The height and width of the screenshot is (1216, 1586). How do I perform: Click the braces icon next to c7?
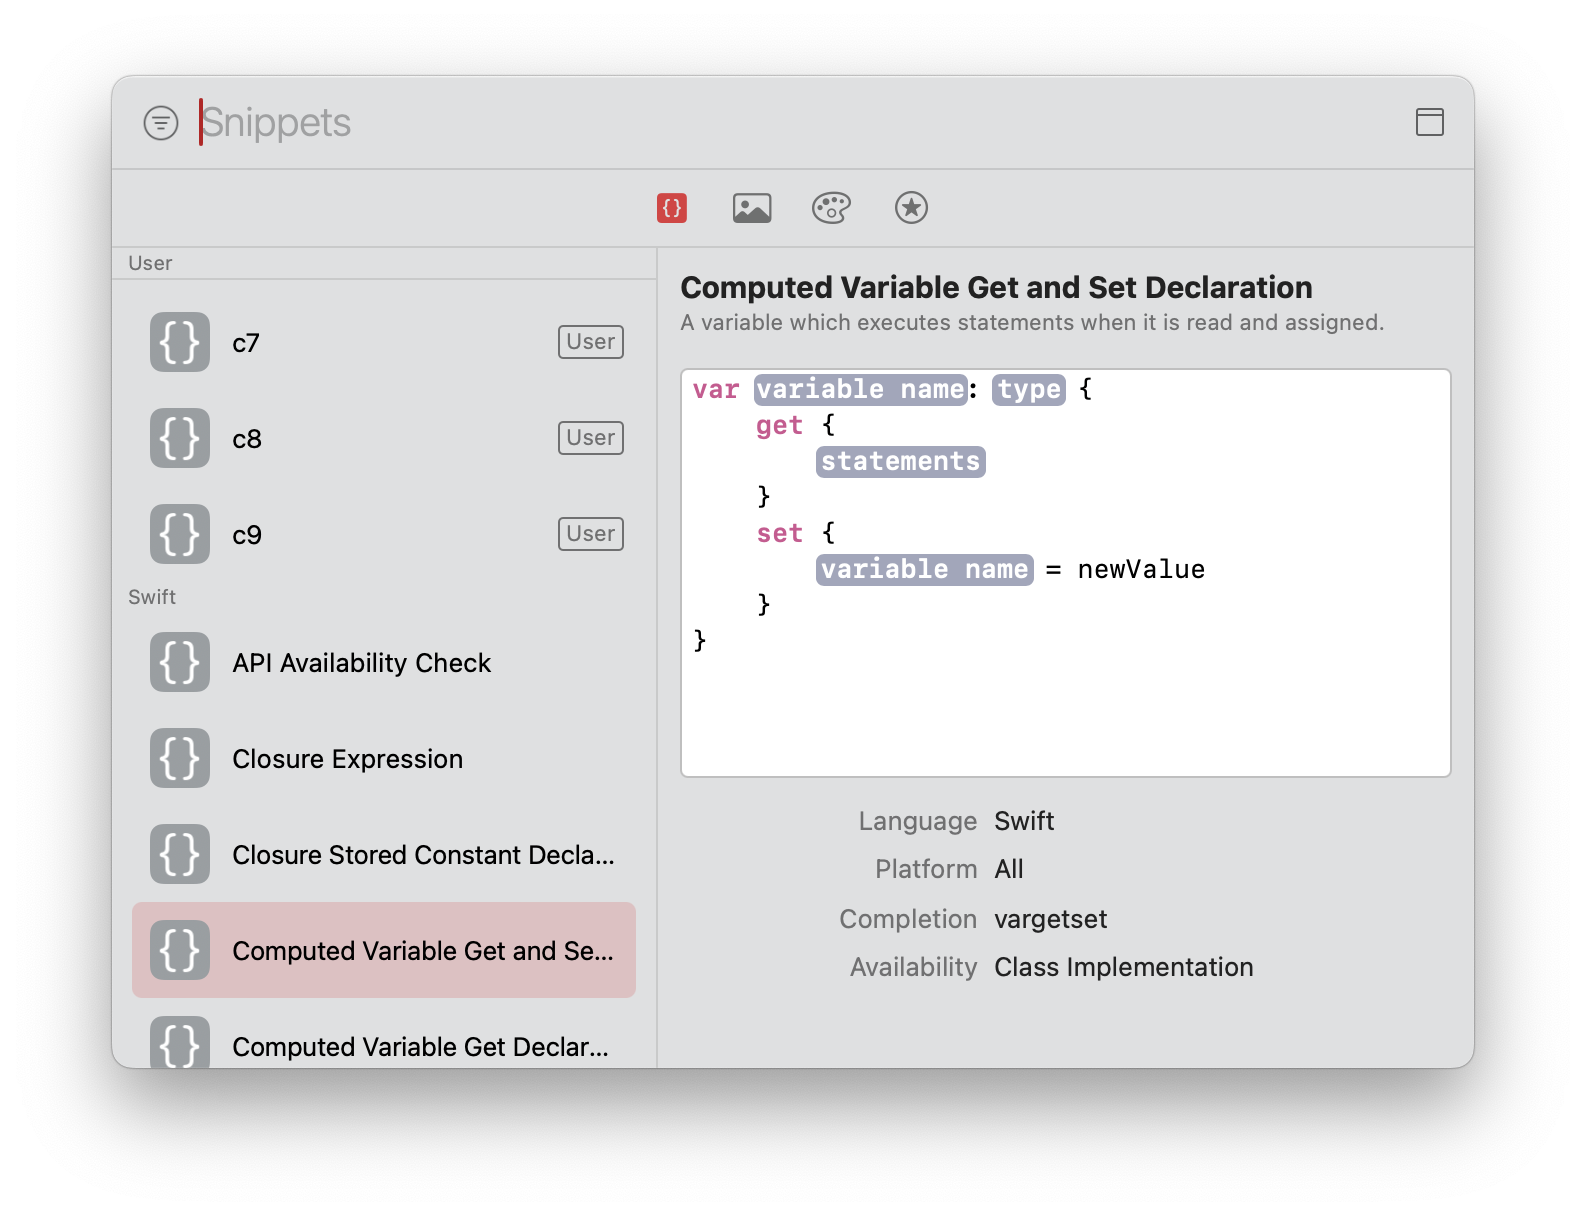[180, 342]
